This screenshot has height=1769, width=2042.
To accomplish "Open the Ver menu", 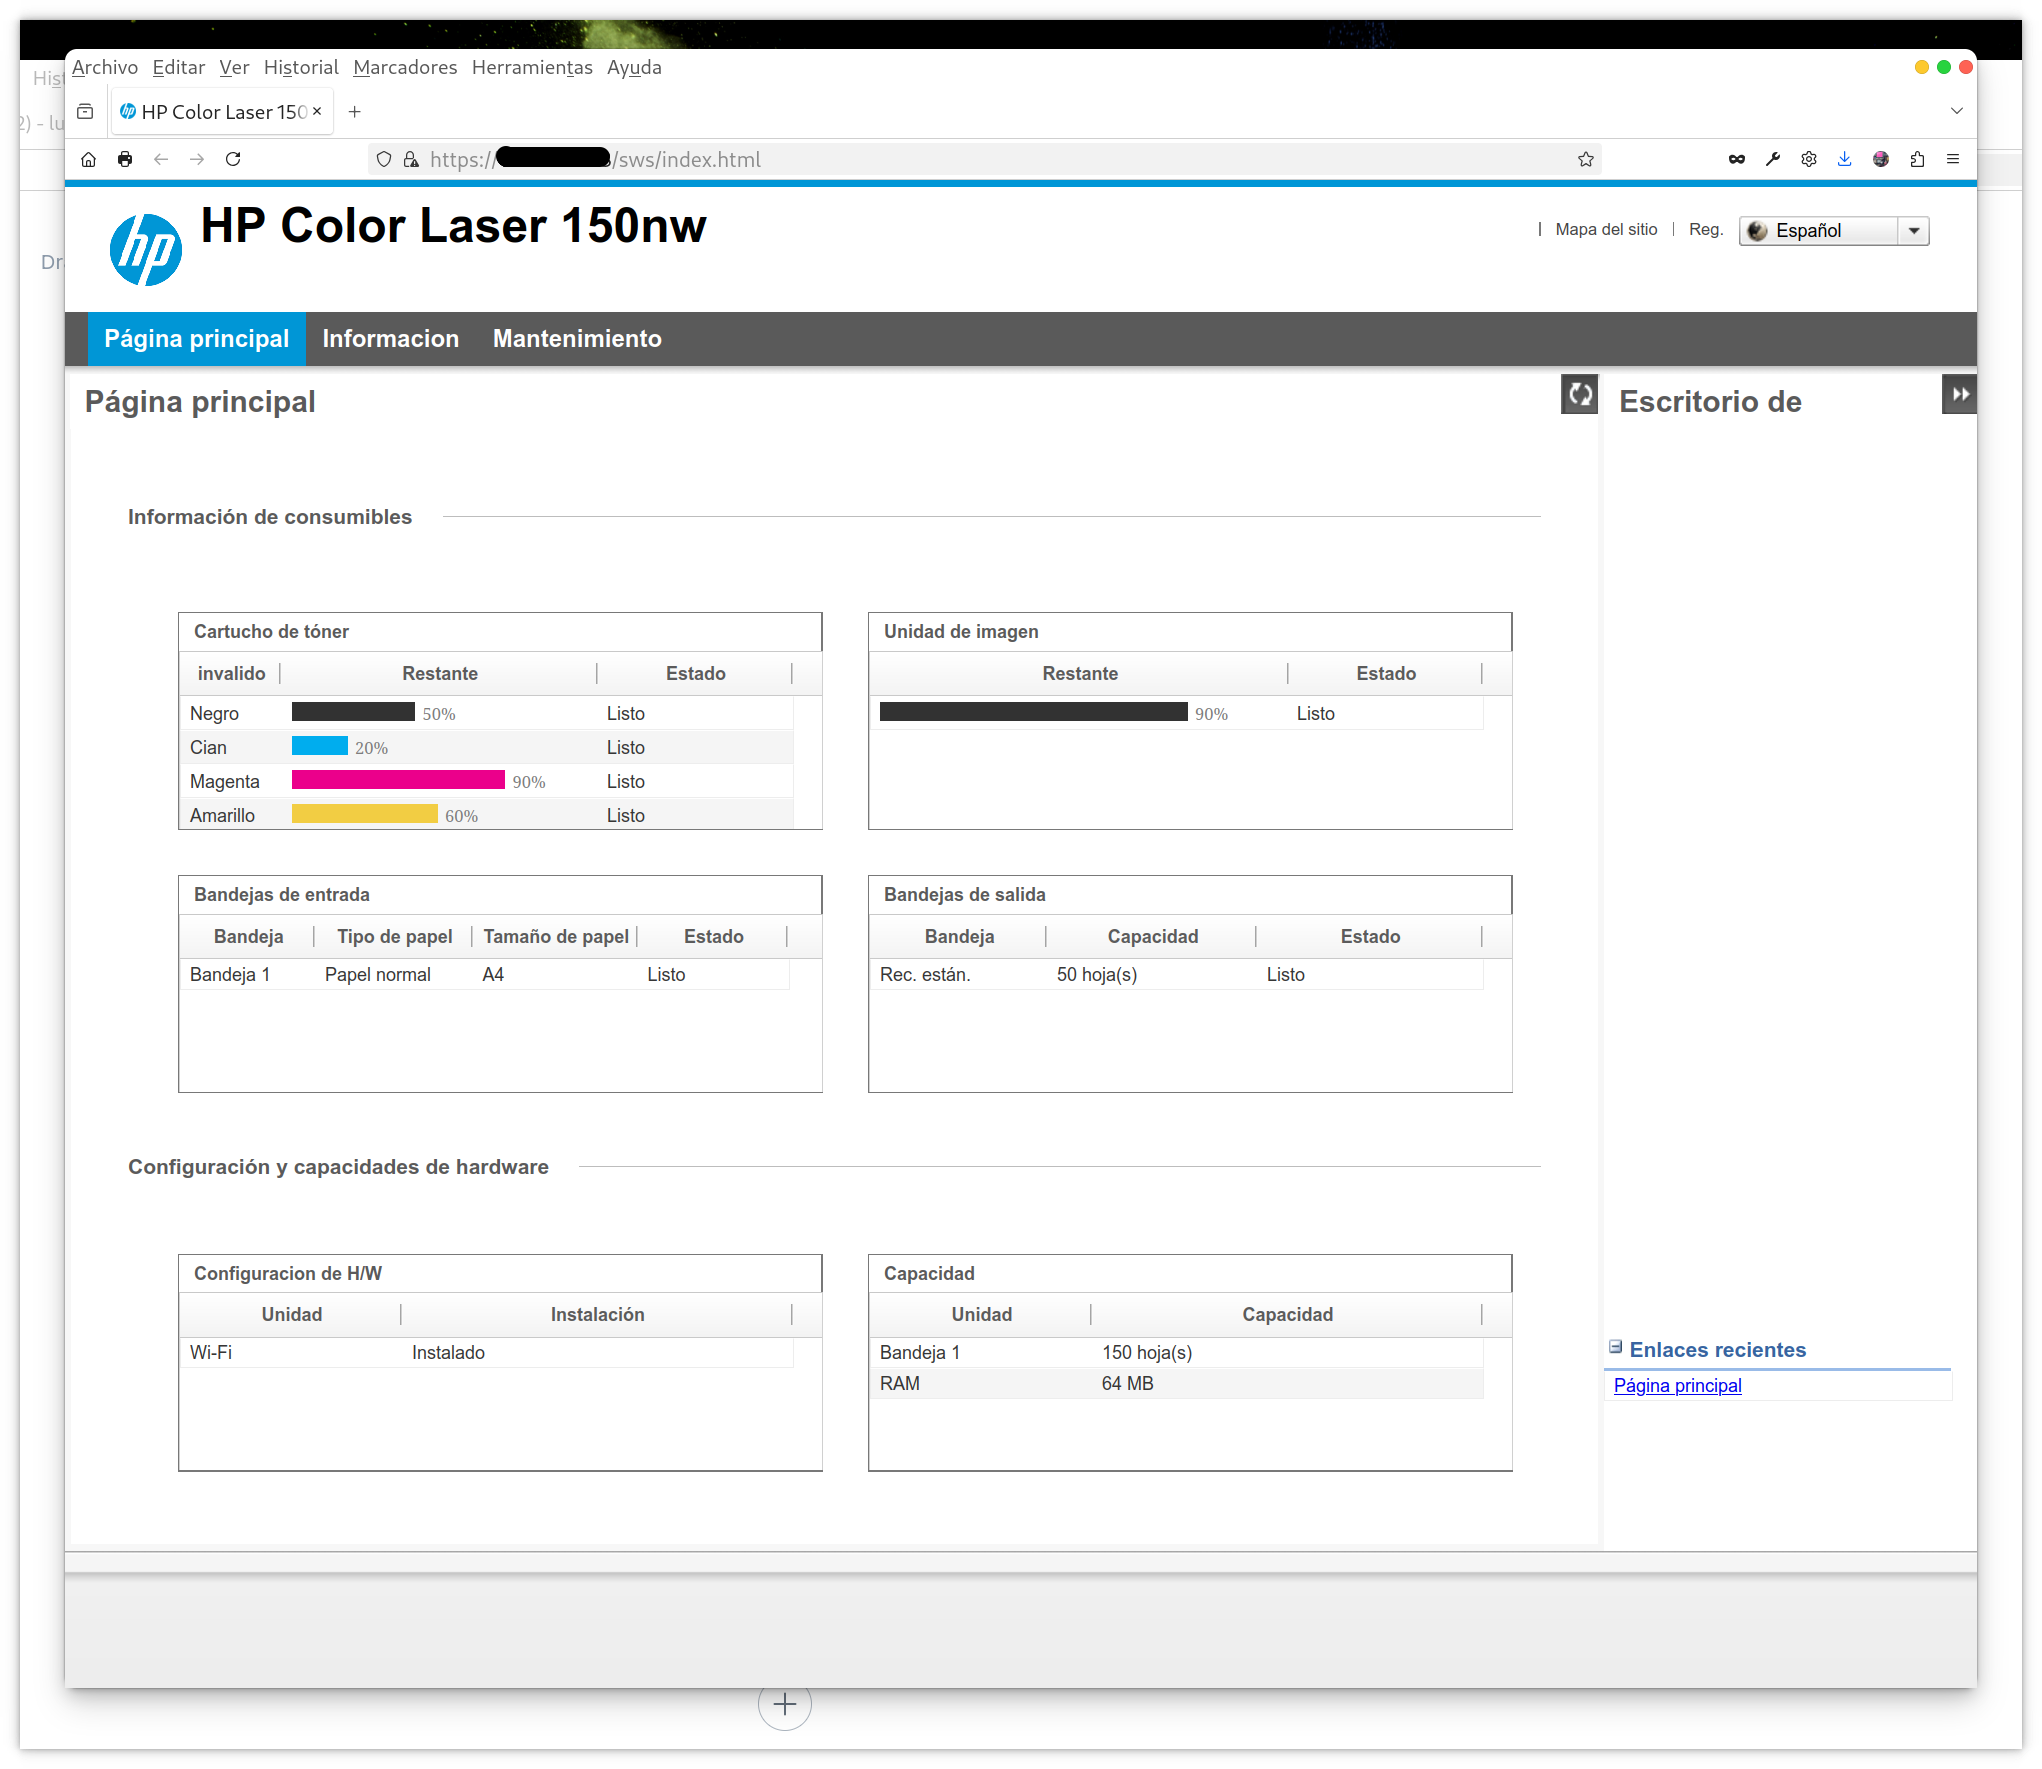I will pyautogui.click(x=234, y=67).
